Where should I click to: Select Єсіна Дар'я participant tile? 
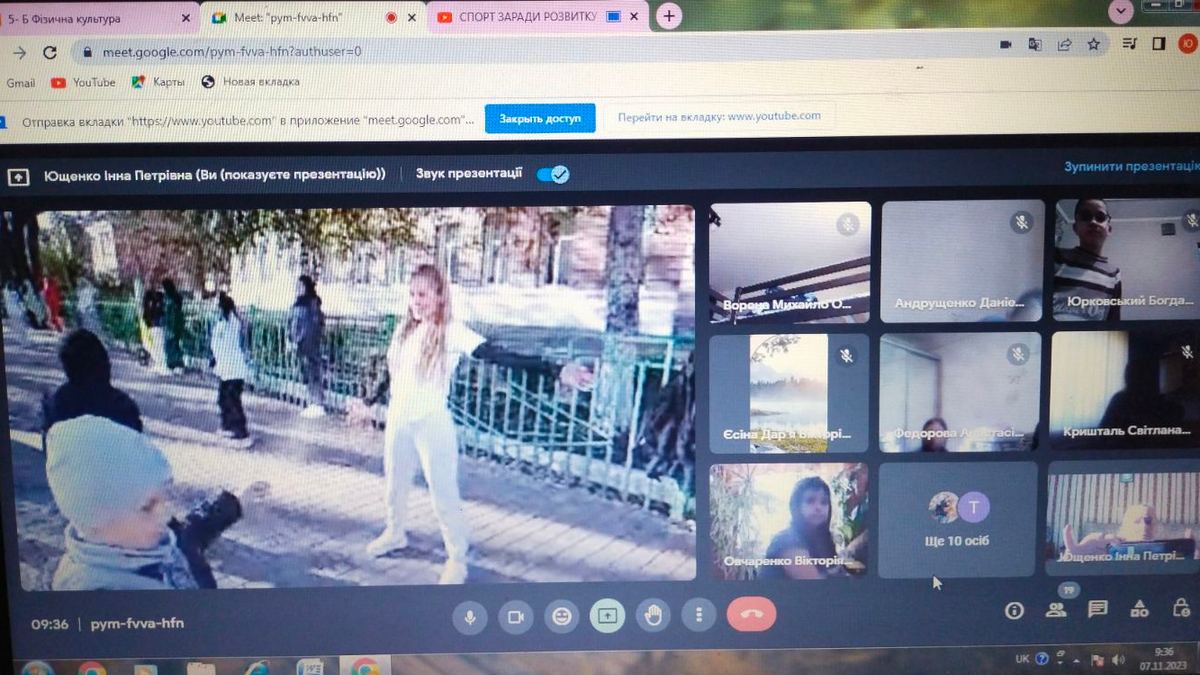(789, 393)
